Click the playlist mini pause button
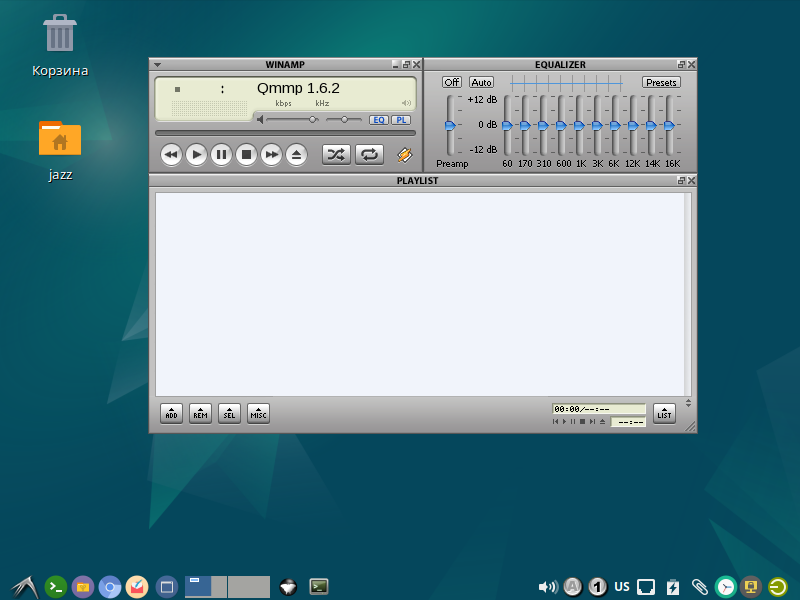Image resolution: width=800 pixels, height=600 pixels. [x=573, y=421]
